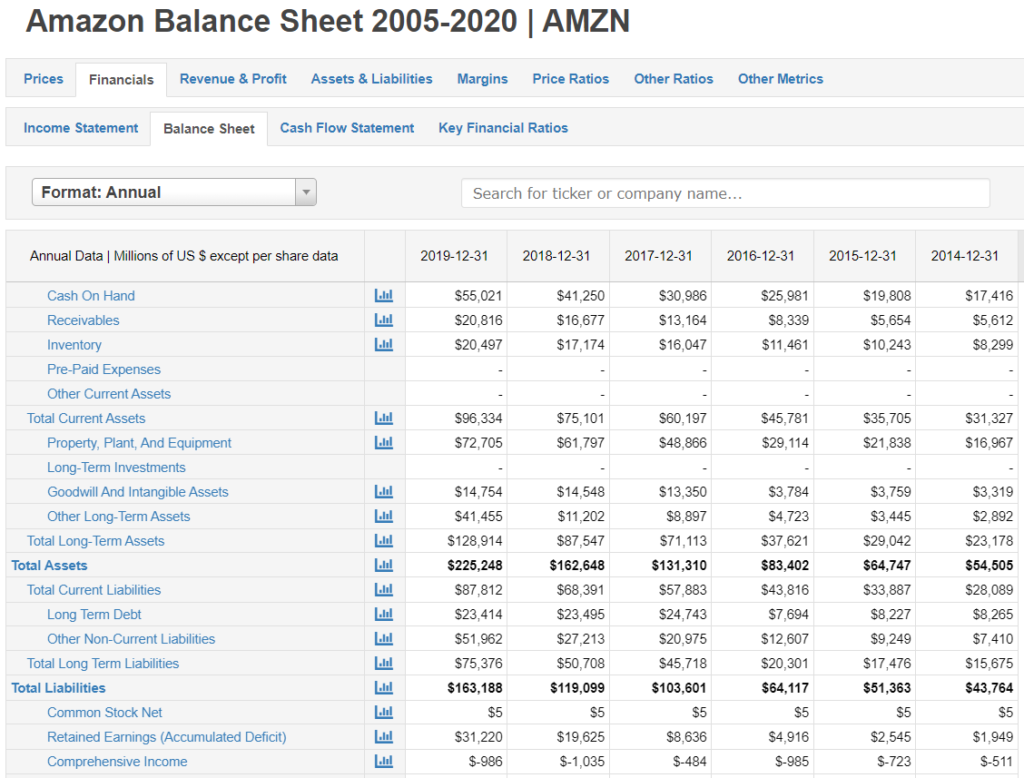This screenshot has width=1024, height=778.
Task: Open the Cash On Hand chart icon
Action: click(x=384, y=295)
